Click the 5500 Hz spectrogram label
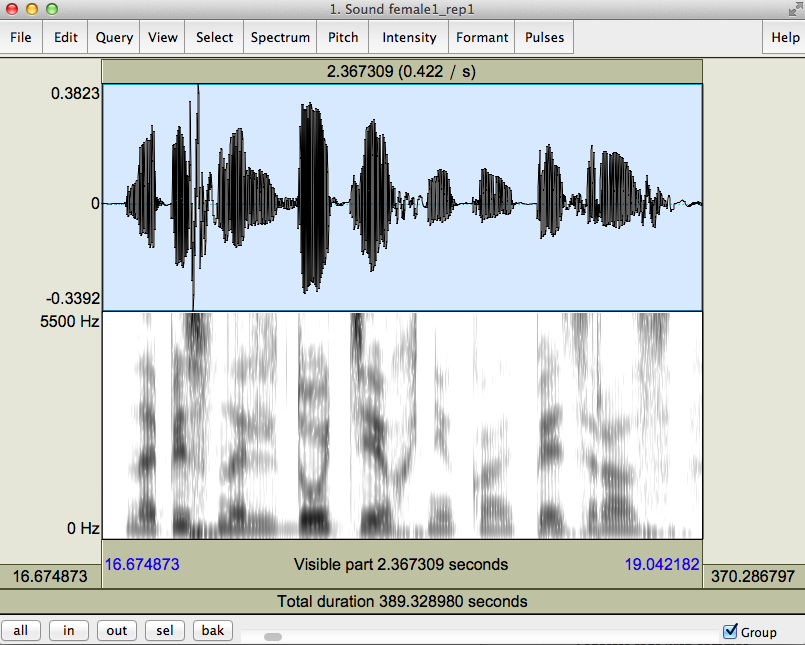 70,321
